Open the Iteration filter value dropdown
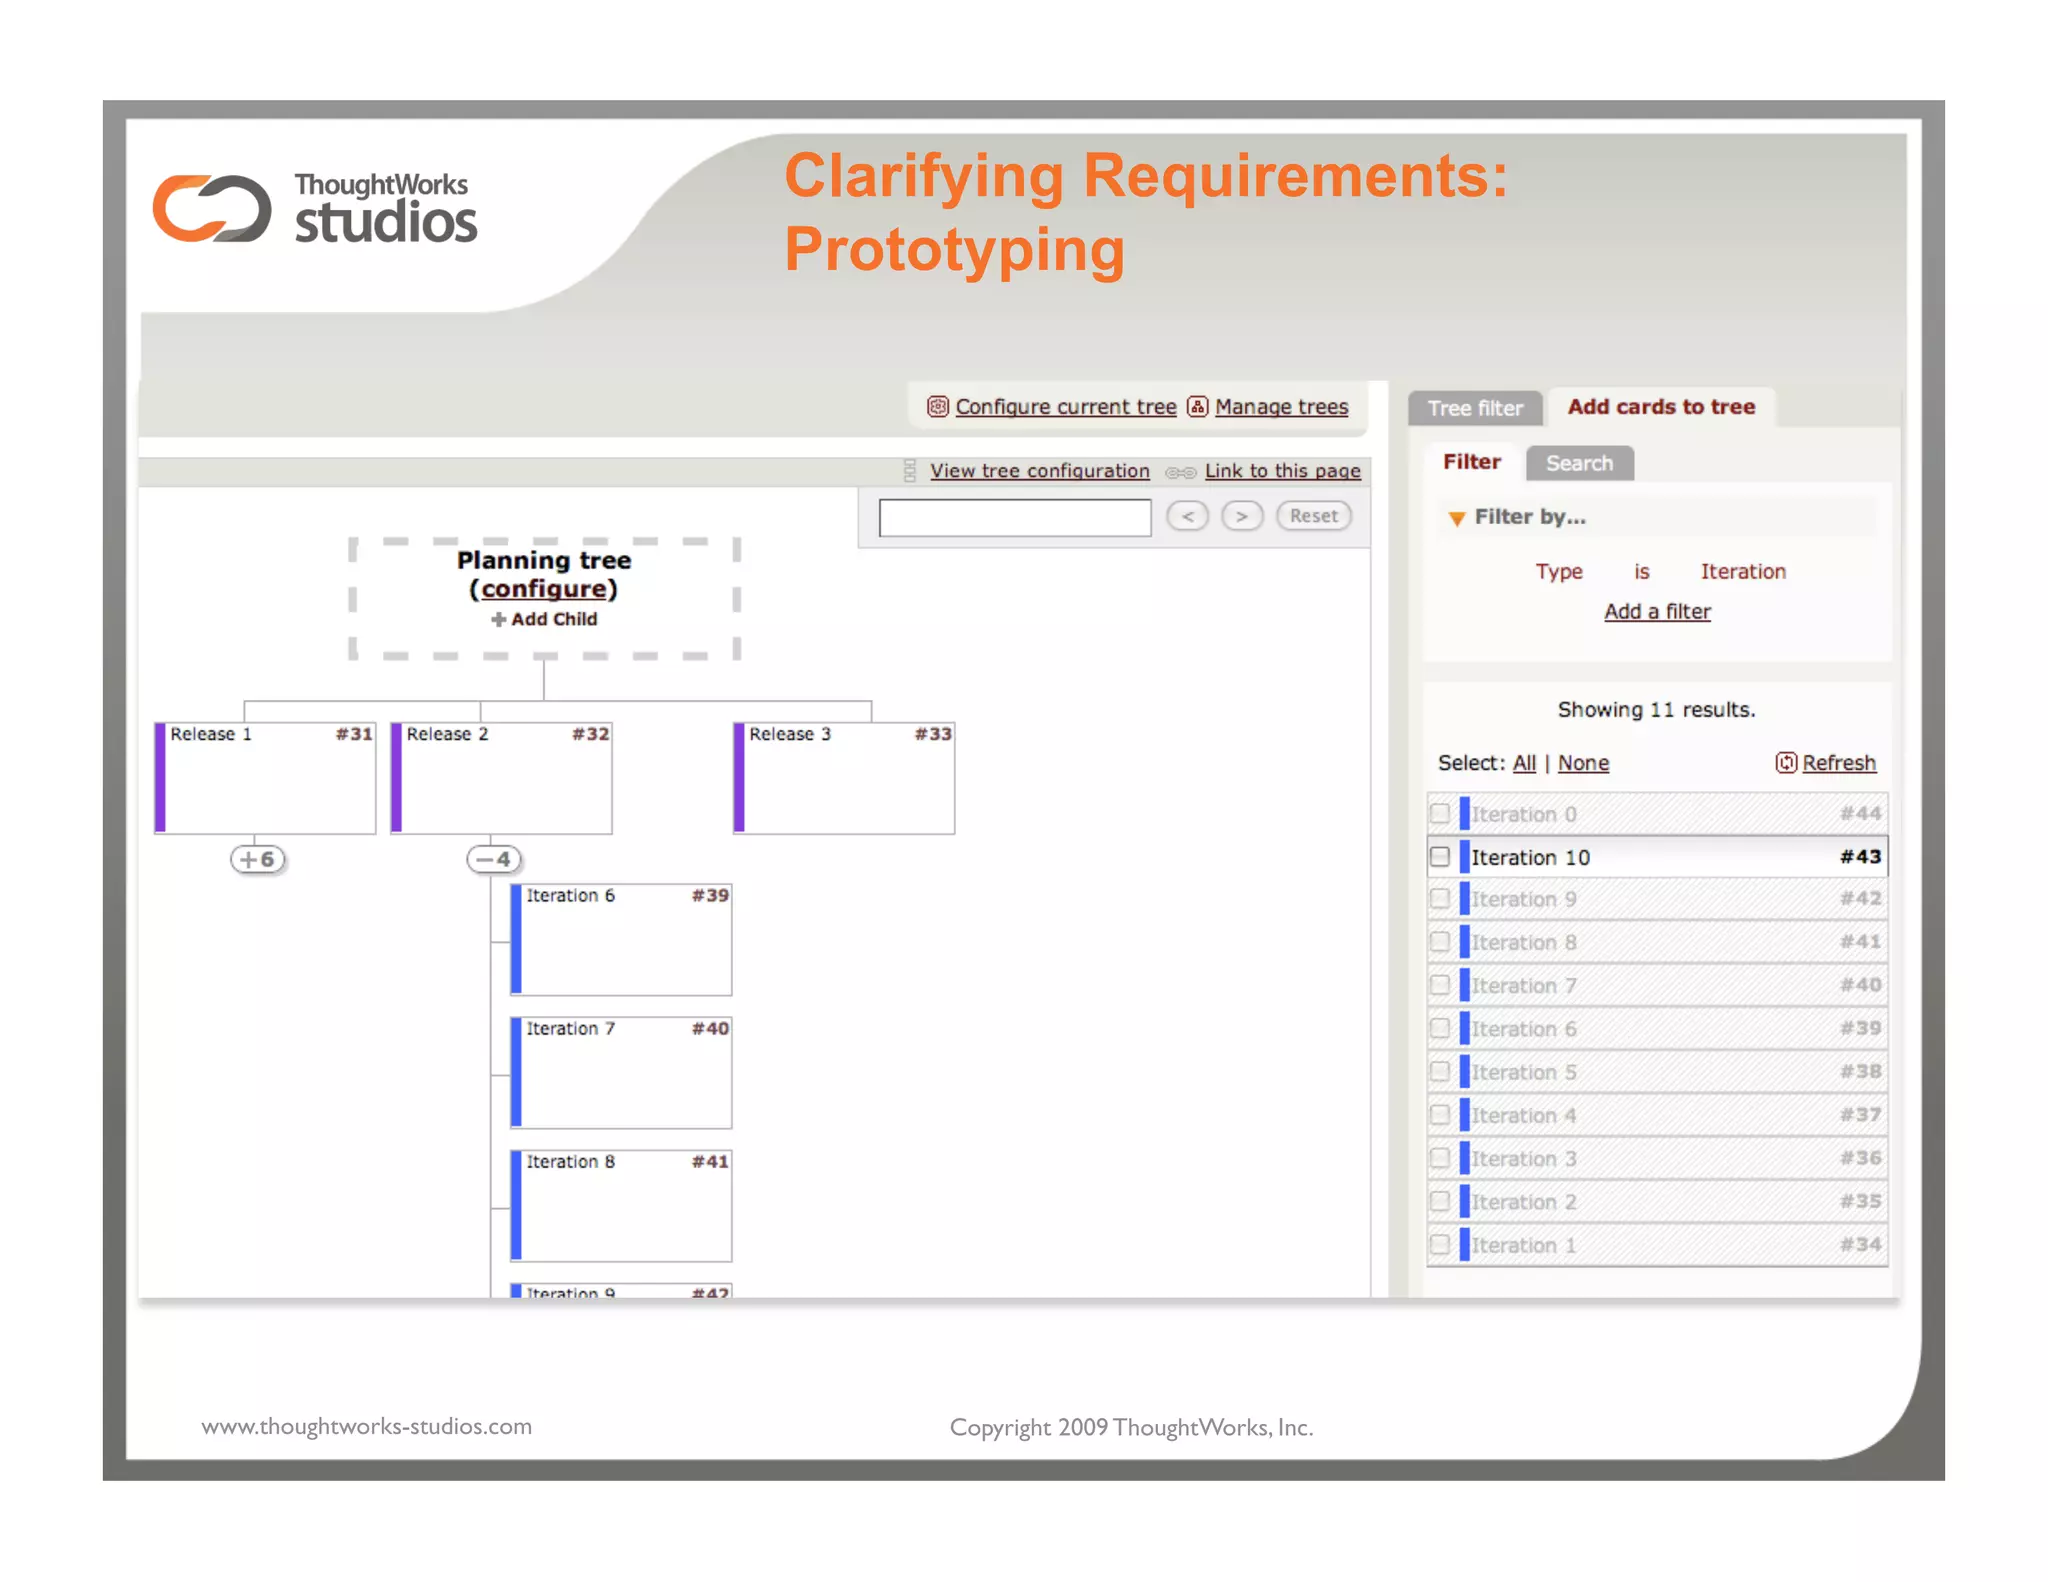Image resolution: width=2048 pixels, height=1582 pixels. 1743,571
